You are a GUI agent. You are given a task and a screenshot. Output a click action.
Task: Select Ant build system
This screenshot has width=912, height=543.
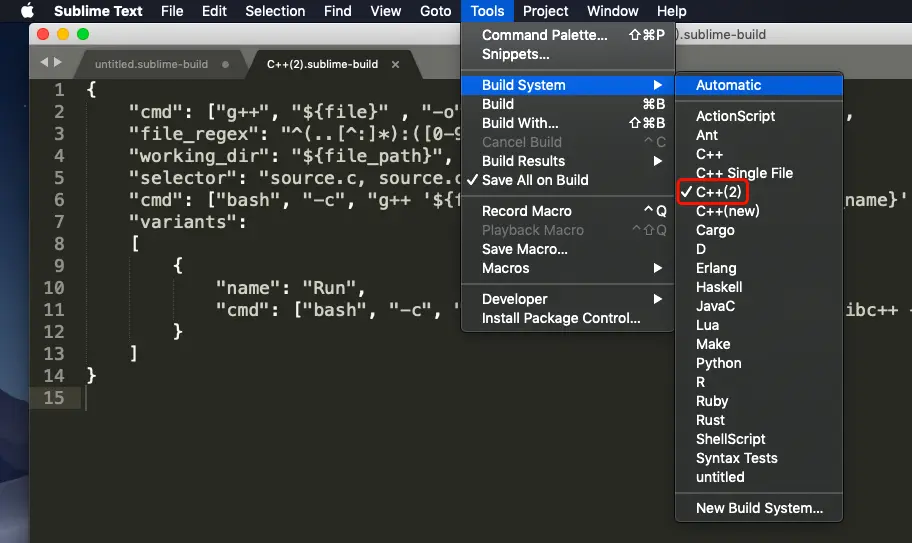coord(759,135)
